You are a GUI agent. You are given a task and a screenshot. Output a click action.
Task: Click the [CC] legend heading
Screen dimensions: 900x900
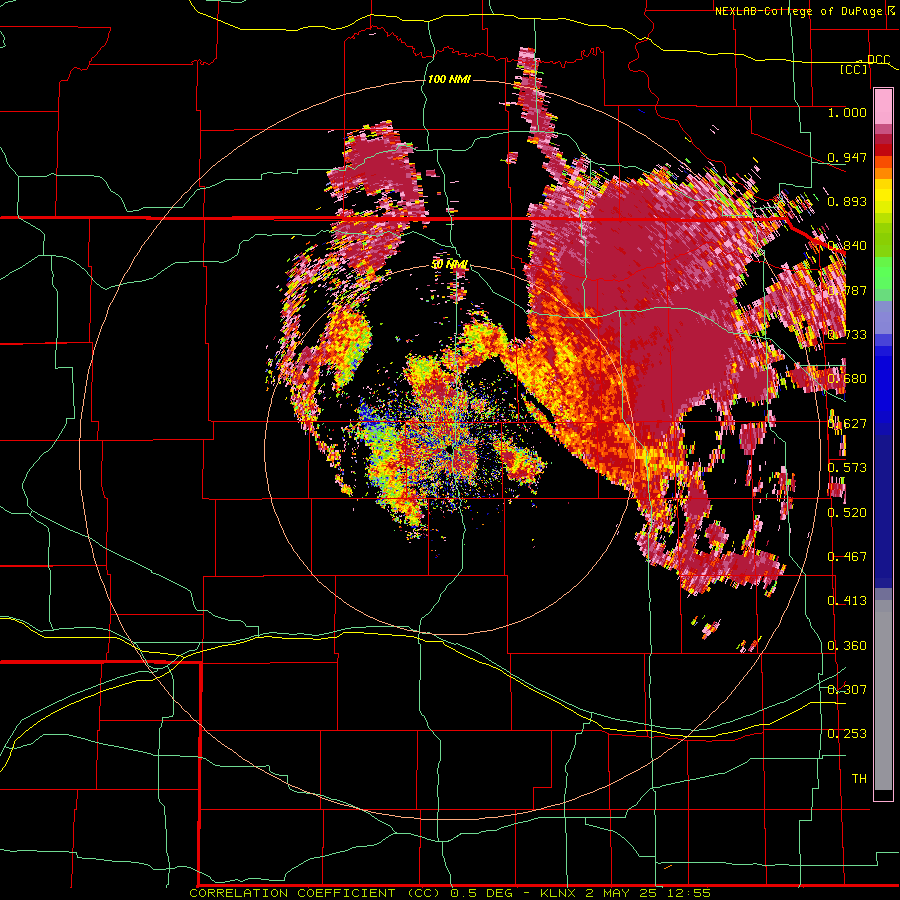pyautogui.click(x=854, y=69)
